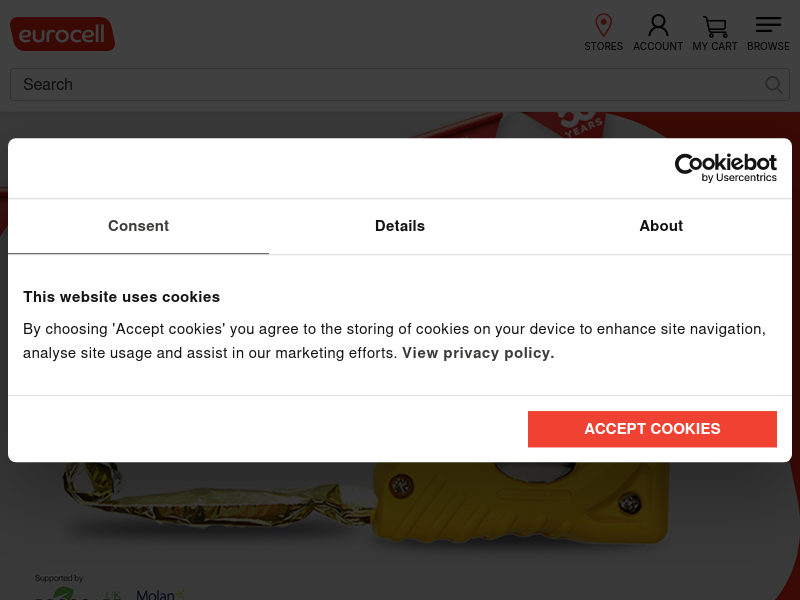Open the Stores location pin icon
This screenshot has height=600, width=800.
click(603, 26)
